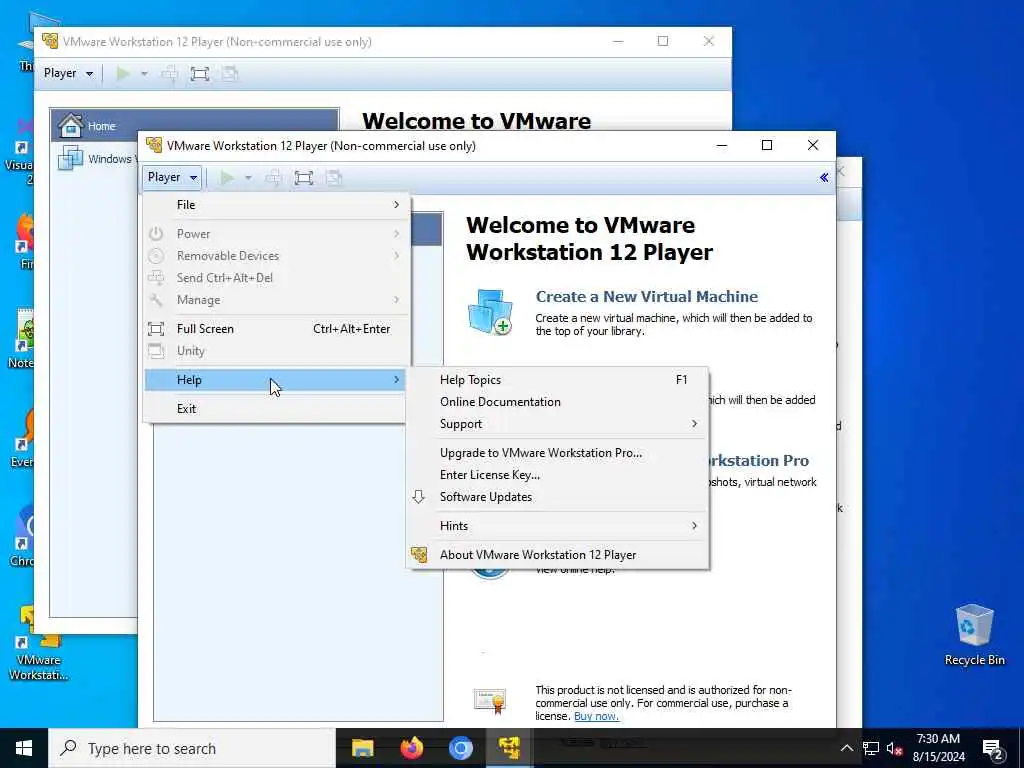Viewport: 1024px width, 768px height.
Task: Expand the File submenu
Action: [x=276, y=204]
